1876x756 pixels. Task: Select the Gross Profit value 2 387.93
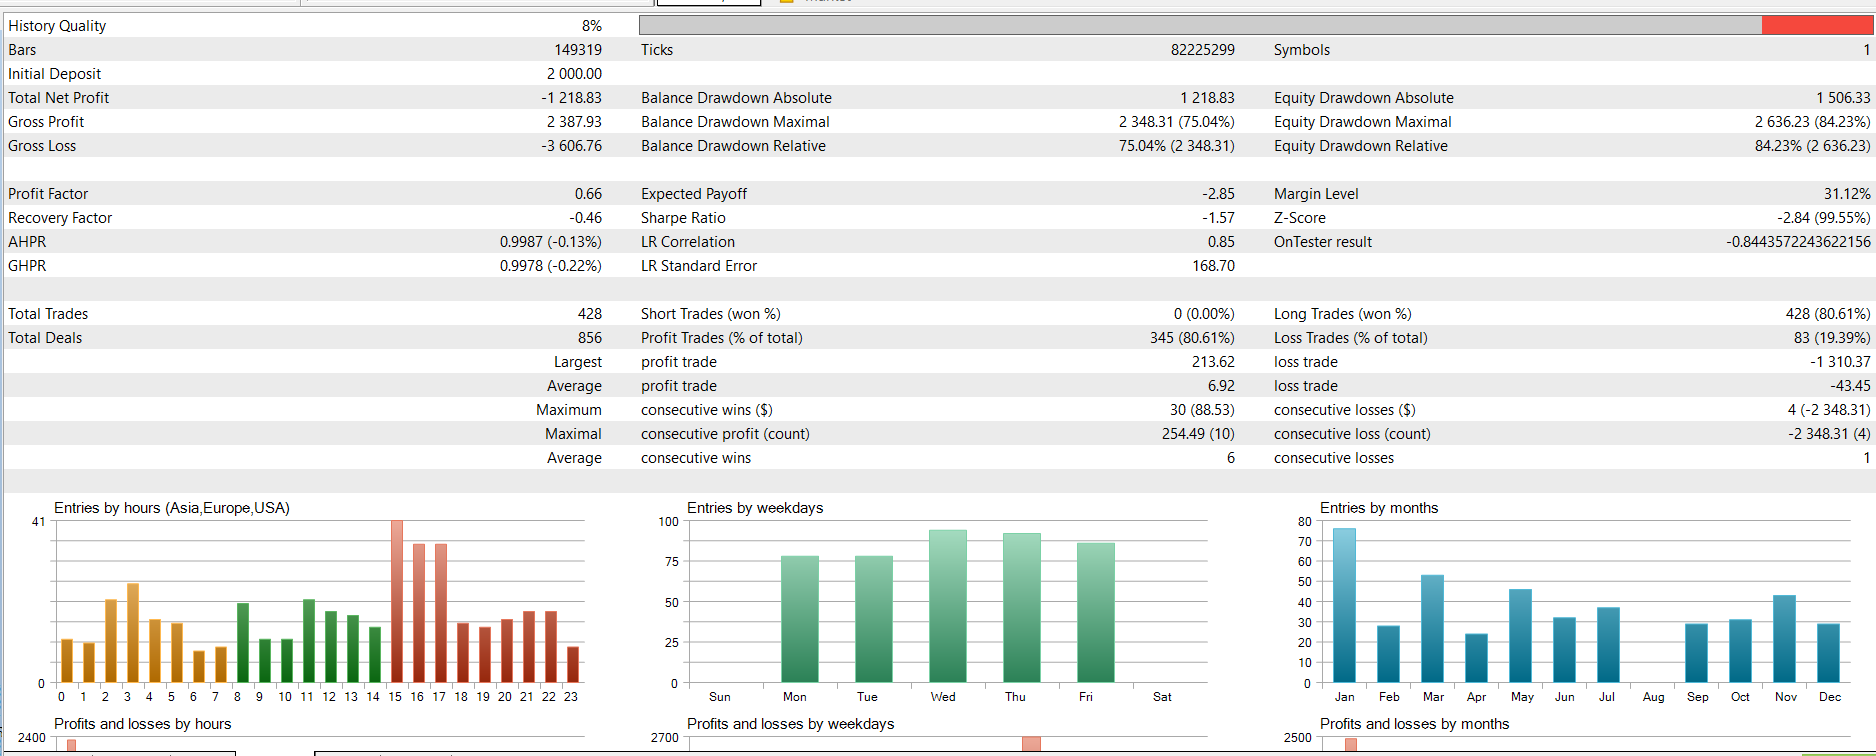(574, 122)
